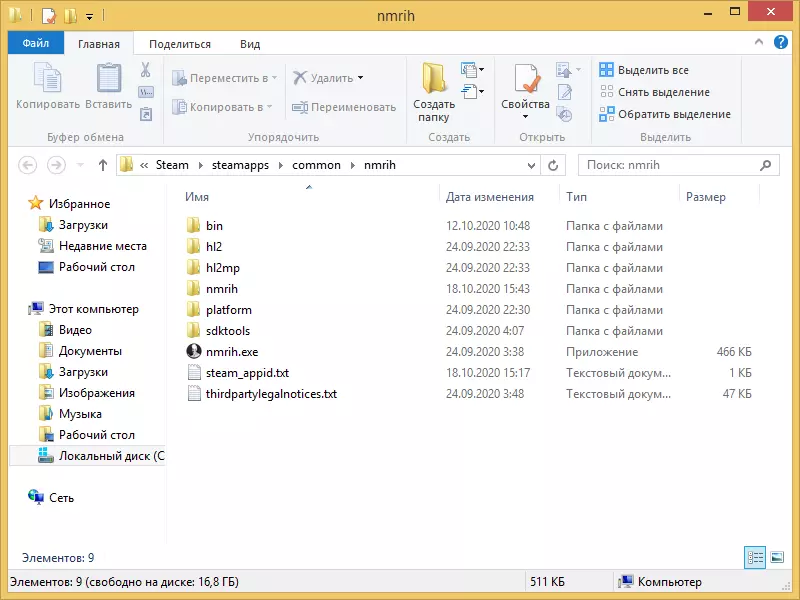Click the Paste (Вставить) ribbon icon
The width and height of the screenshot is (800, 600).
109,77
